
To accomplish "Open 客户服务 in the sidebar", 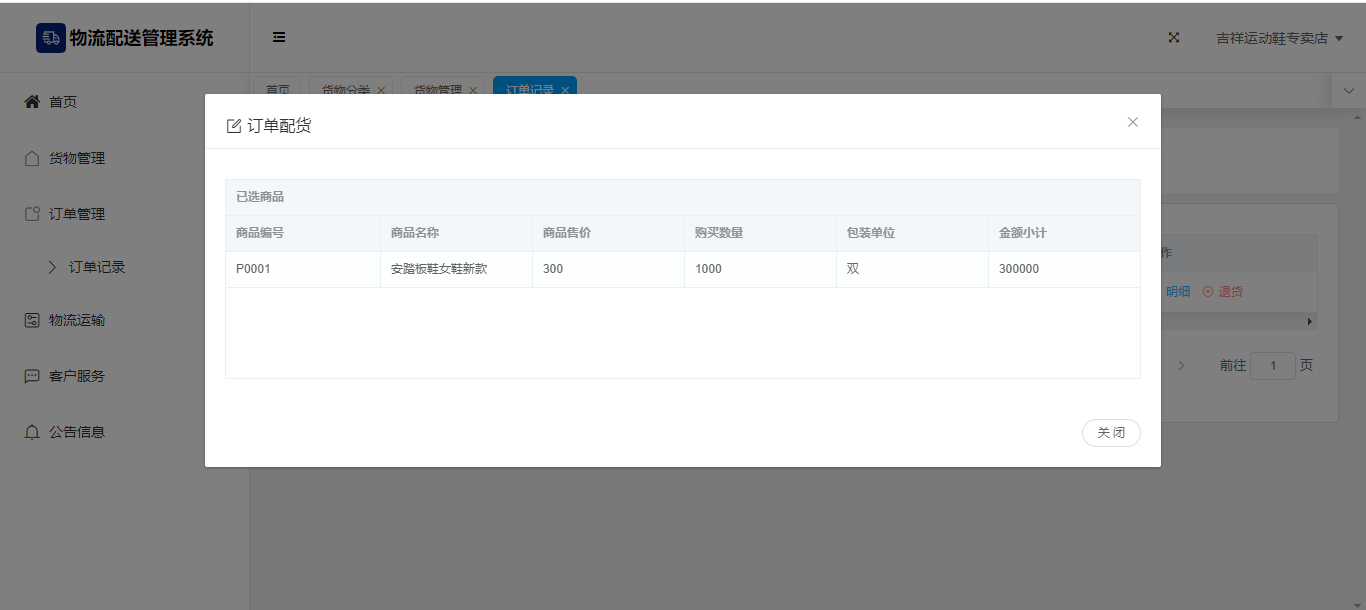I will pos(76,376).
